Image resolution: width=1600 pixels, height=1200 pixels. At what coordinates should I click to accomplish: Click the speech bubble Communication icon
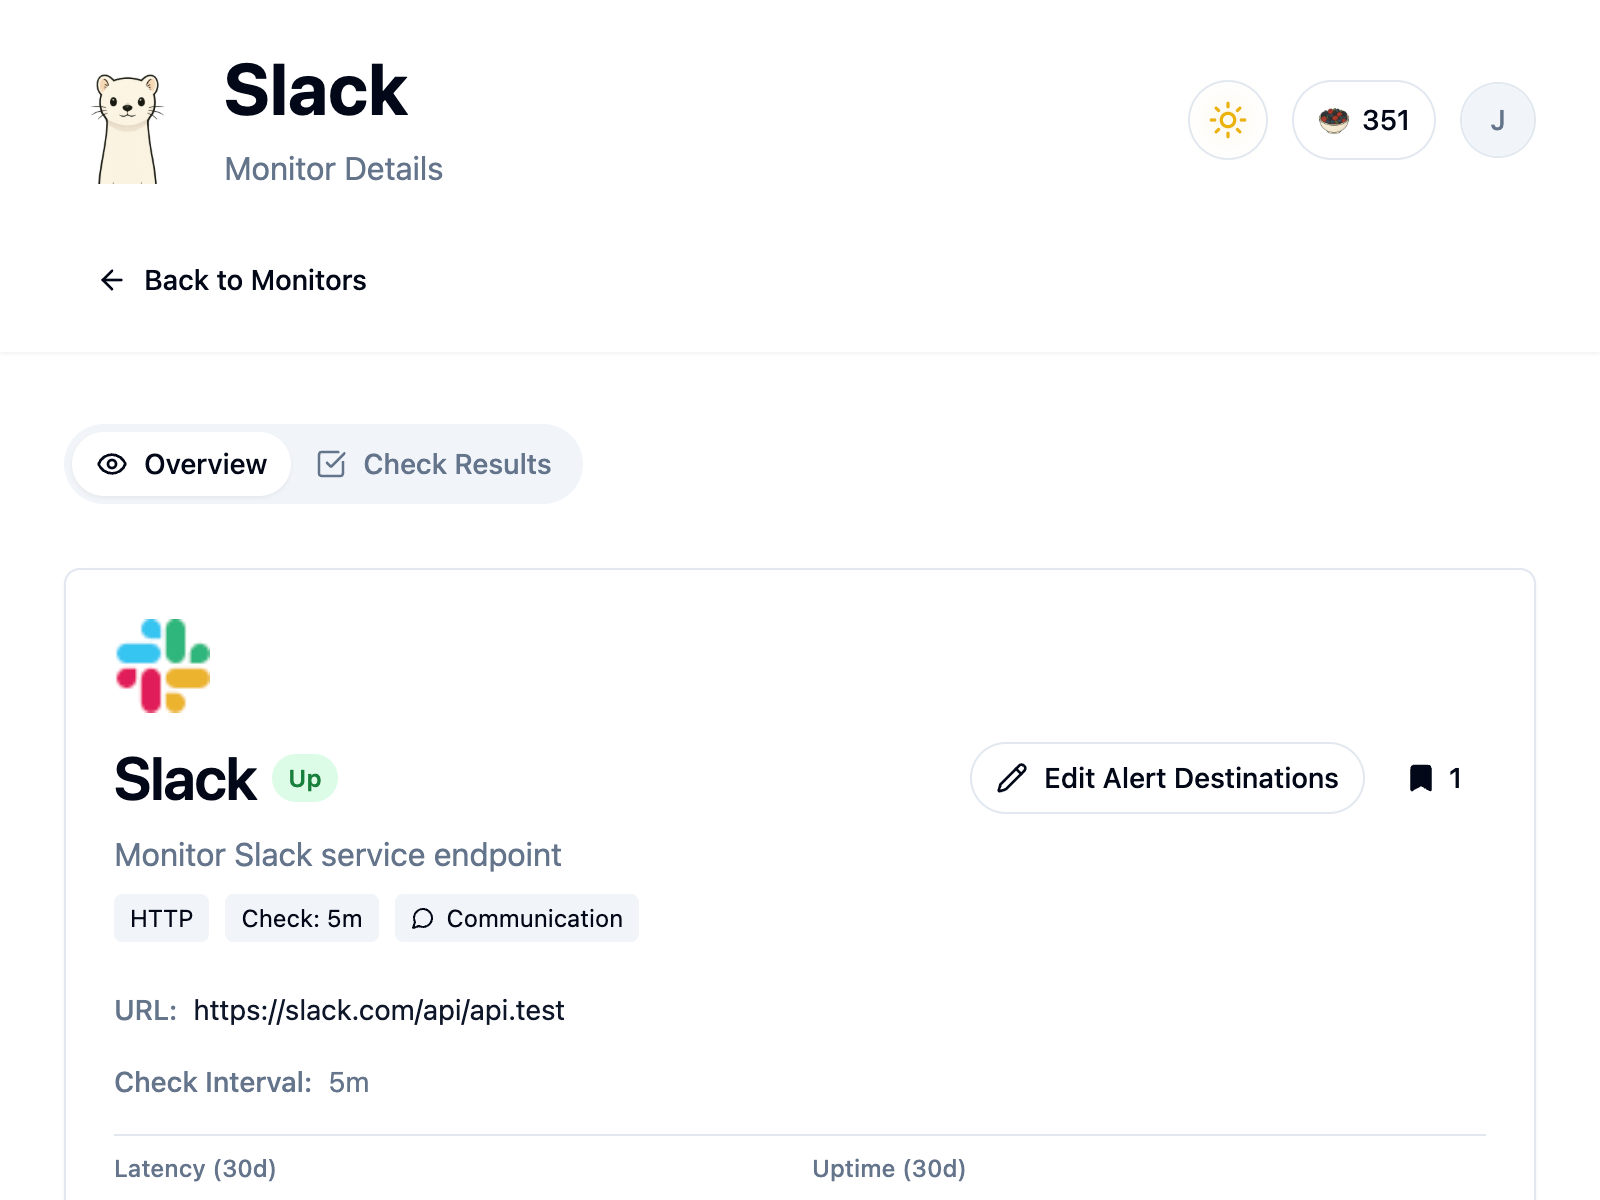click(423, 918)
